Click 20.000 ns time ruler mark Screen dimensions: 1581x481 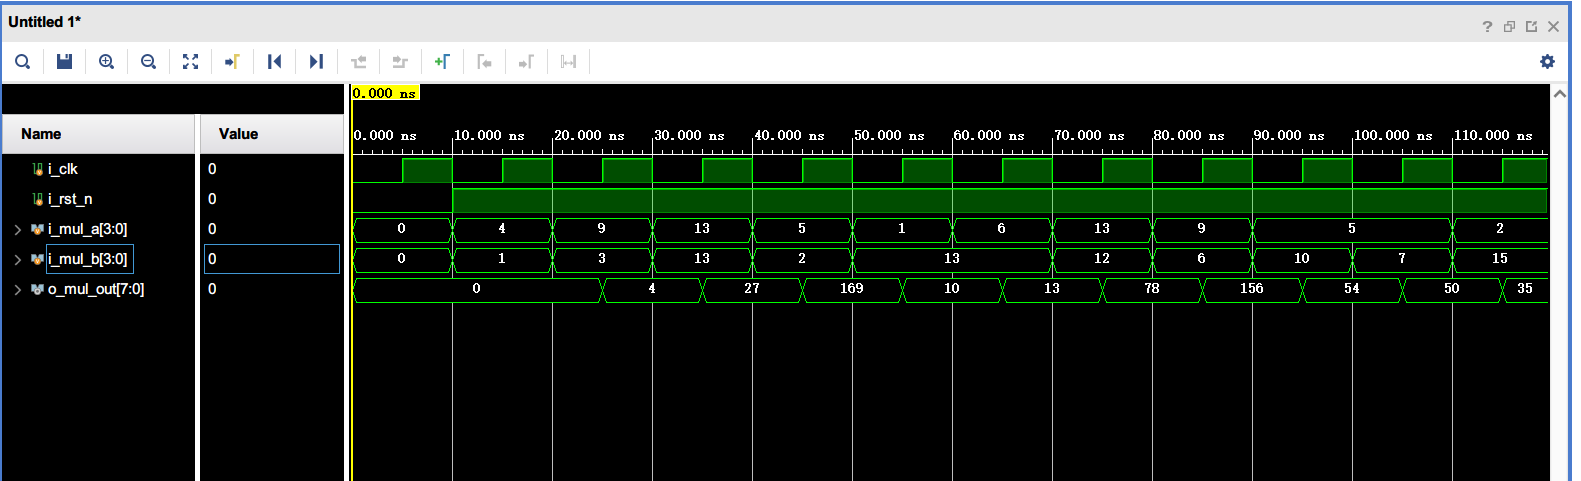click(589, 135)
